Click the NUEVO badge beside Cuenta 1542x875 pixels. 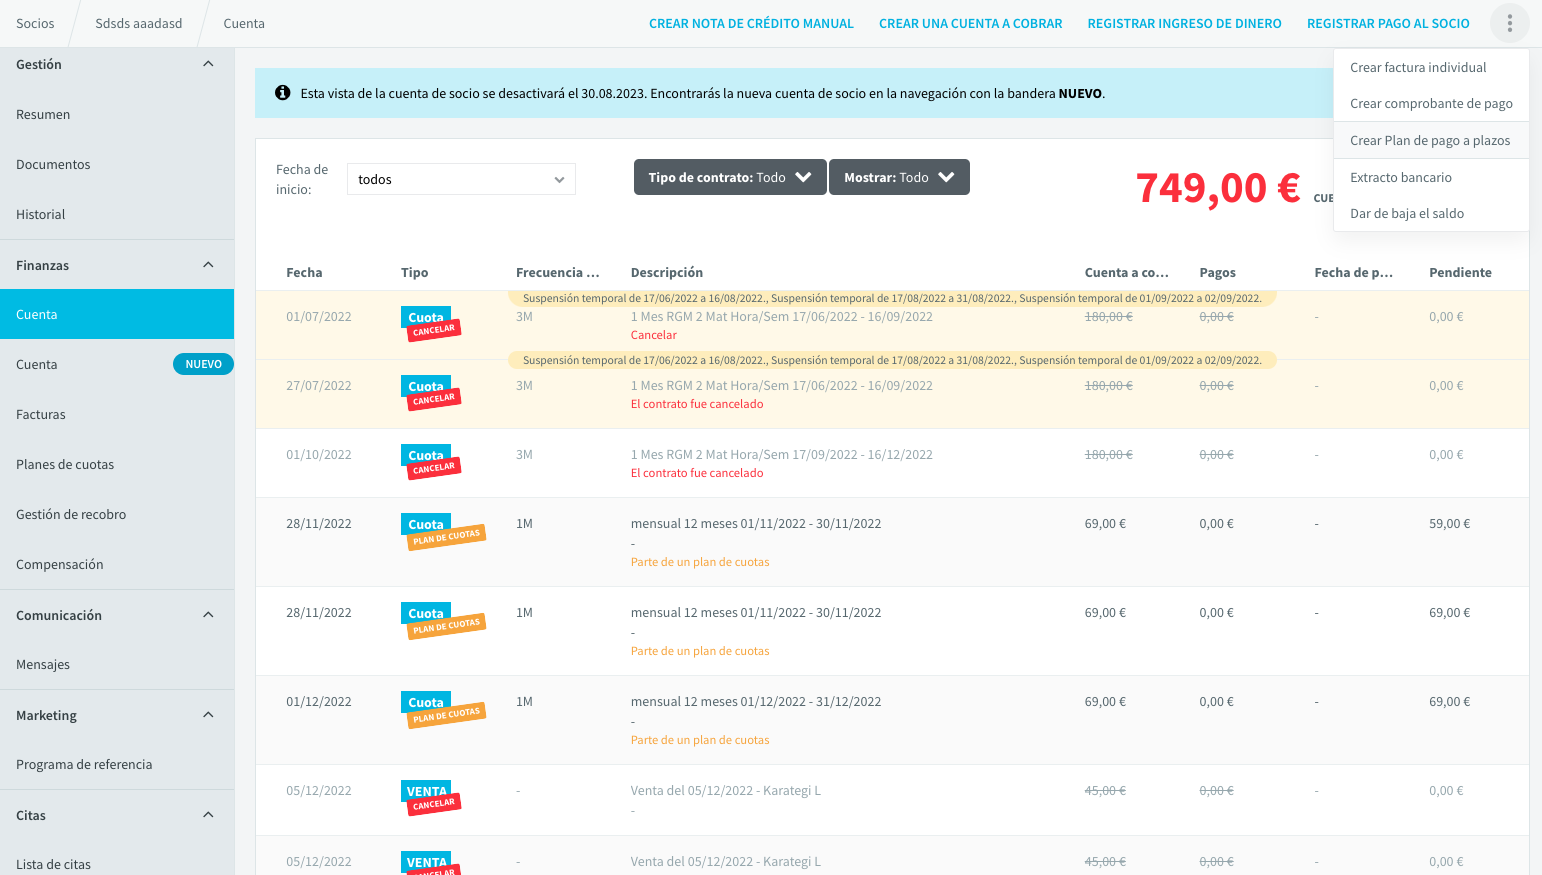pyautogui.click(x=203, y=364)
